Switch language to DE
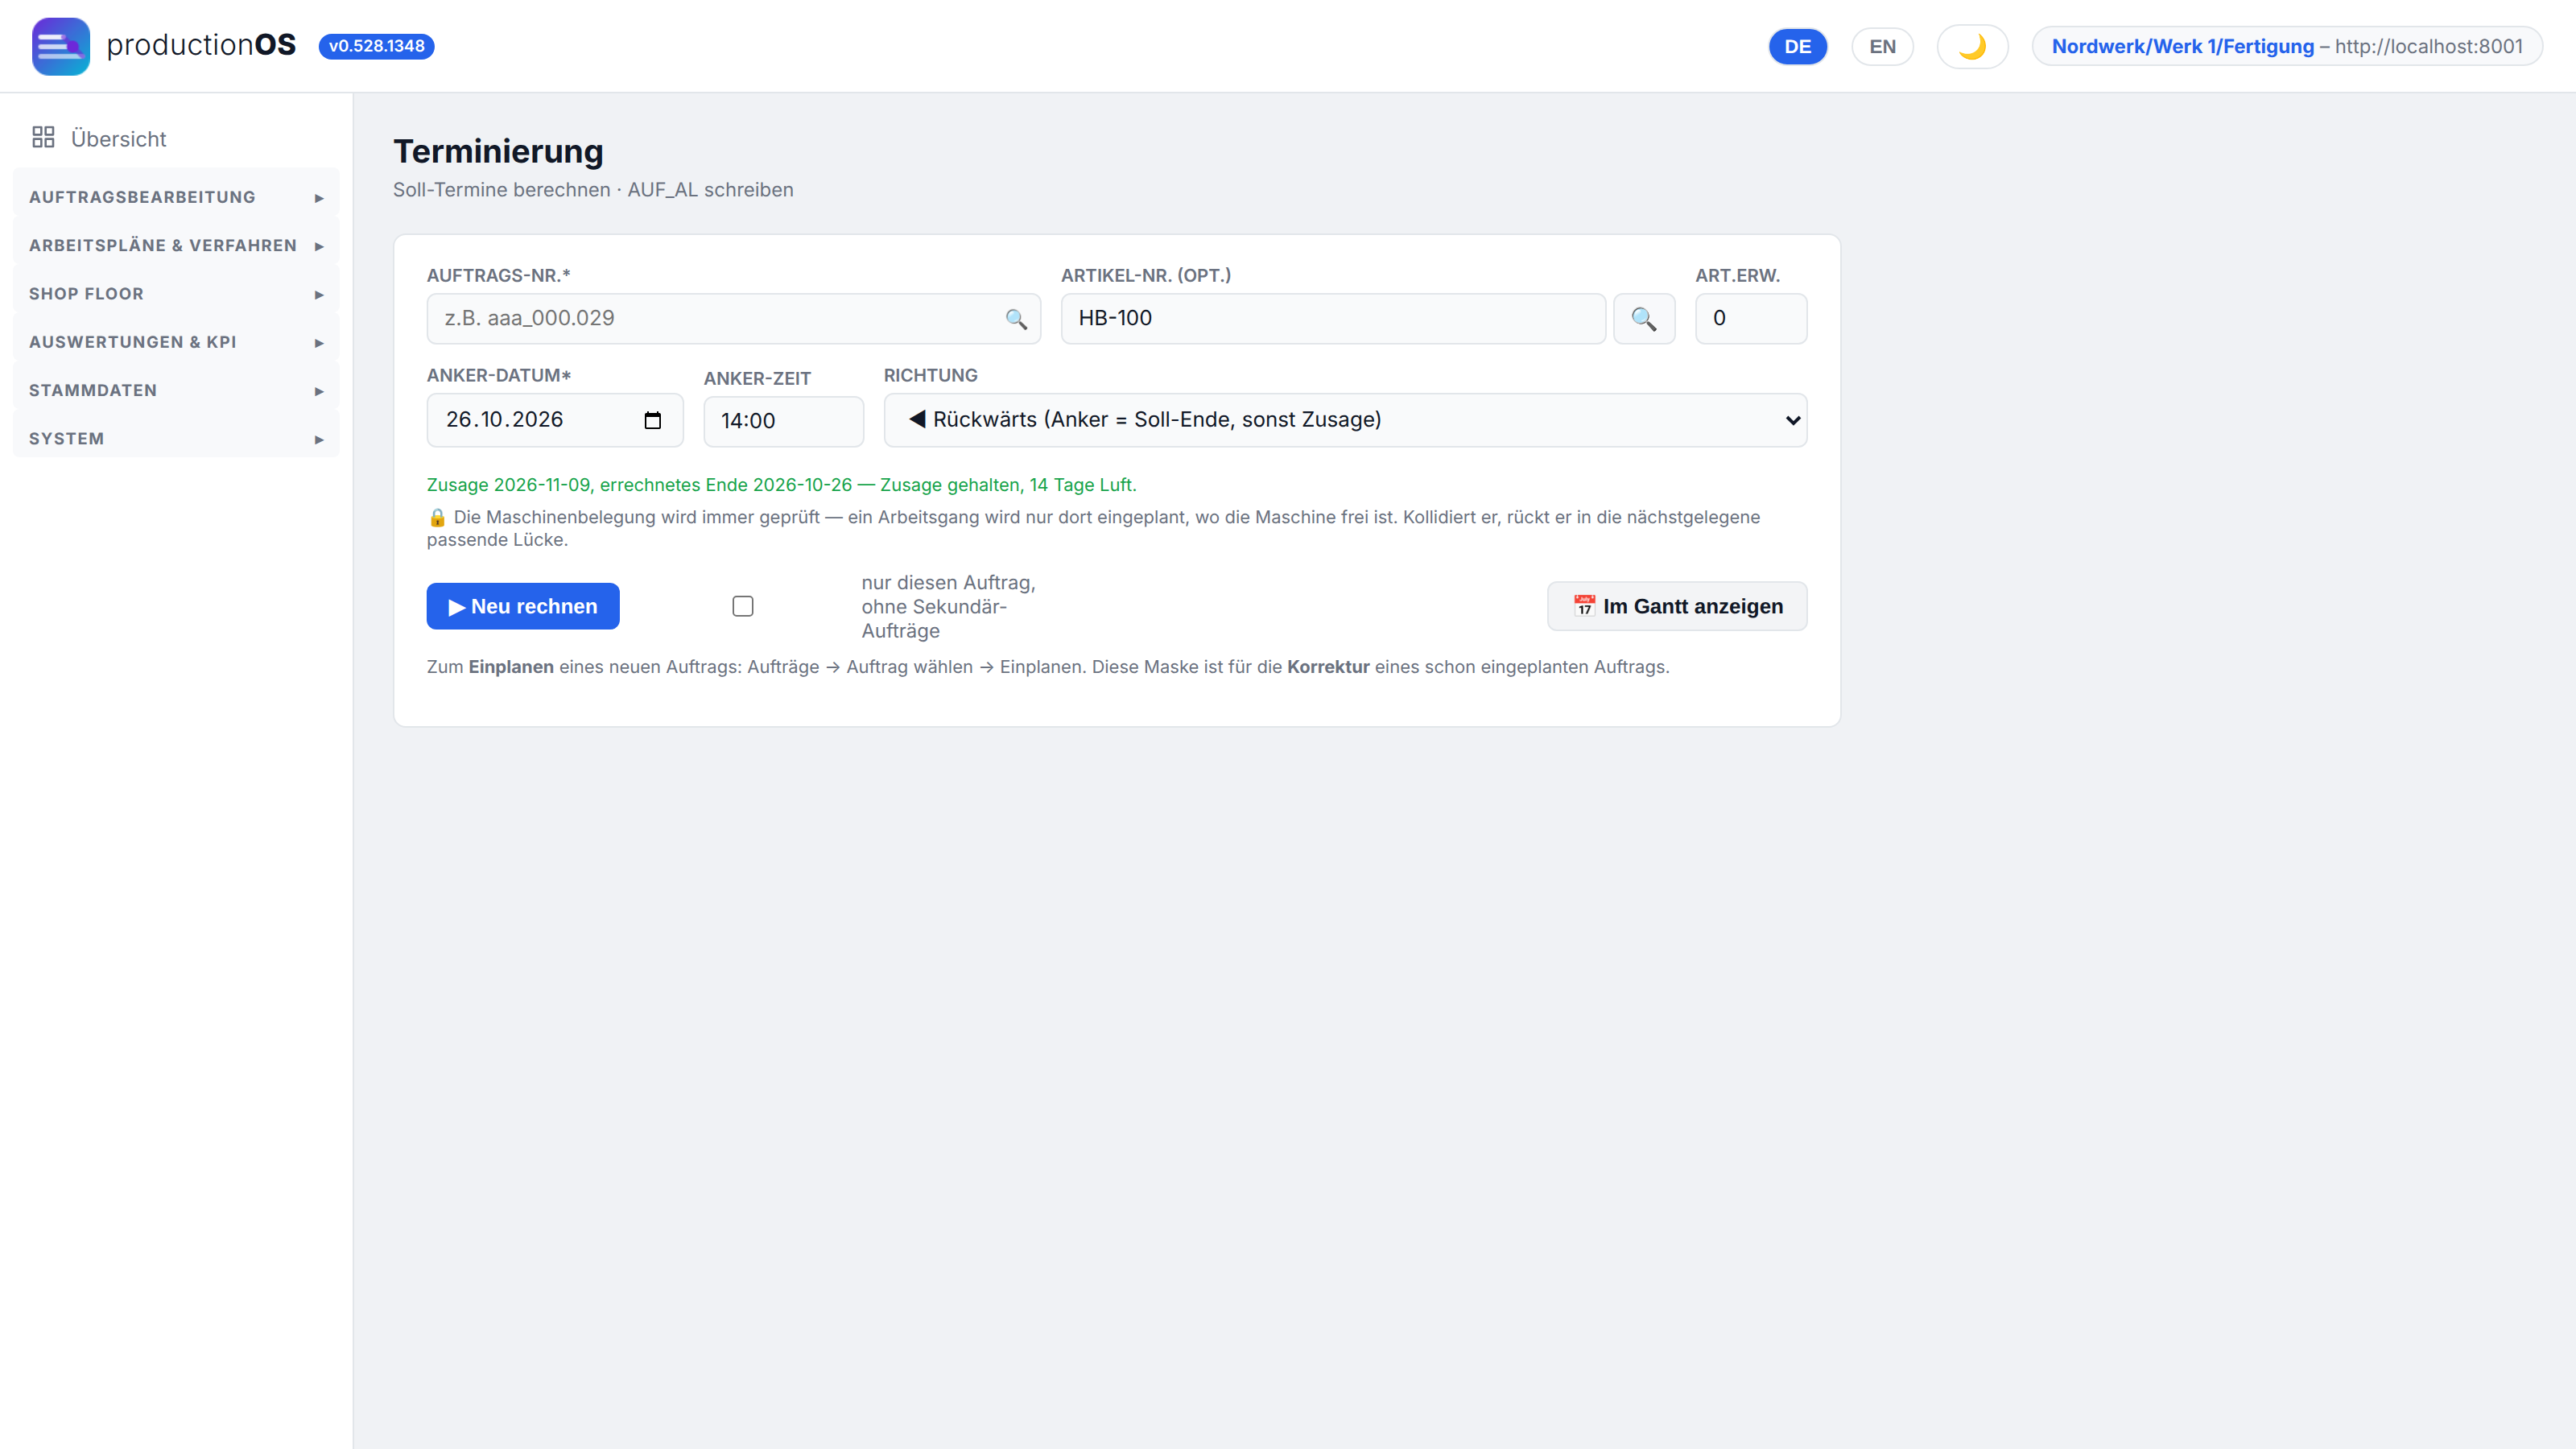 pyautogui.click(x=1797, y=46)
